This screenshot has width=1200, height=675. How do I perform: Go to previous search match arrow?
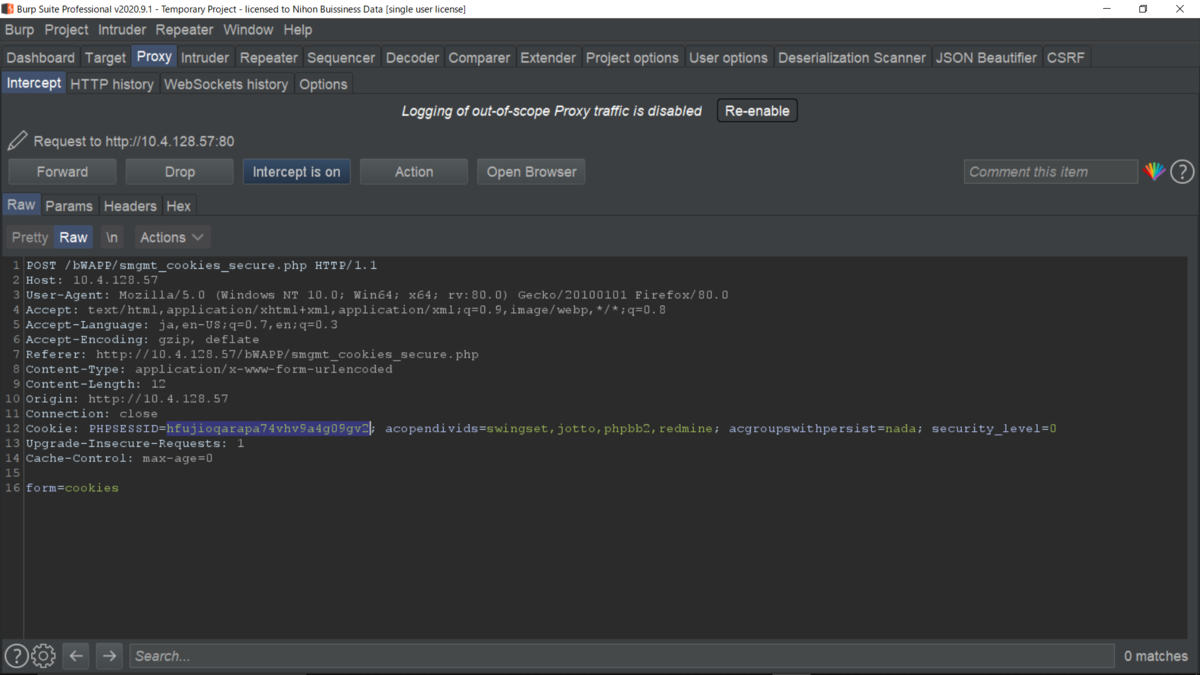pos(76,656)
